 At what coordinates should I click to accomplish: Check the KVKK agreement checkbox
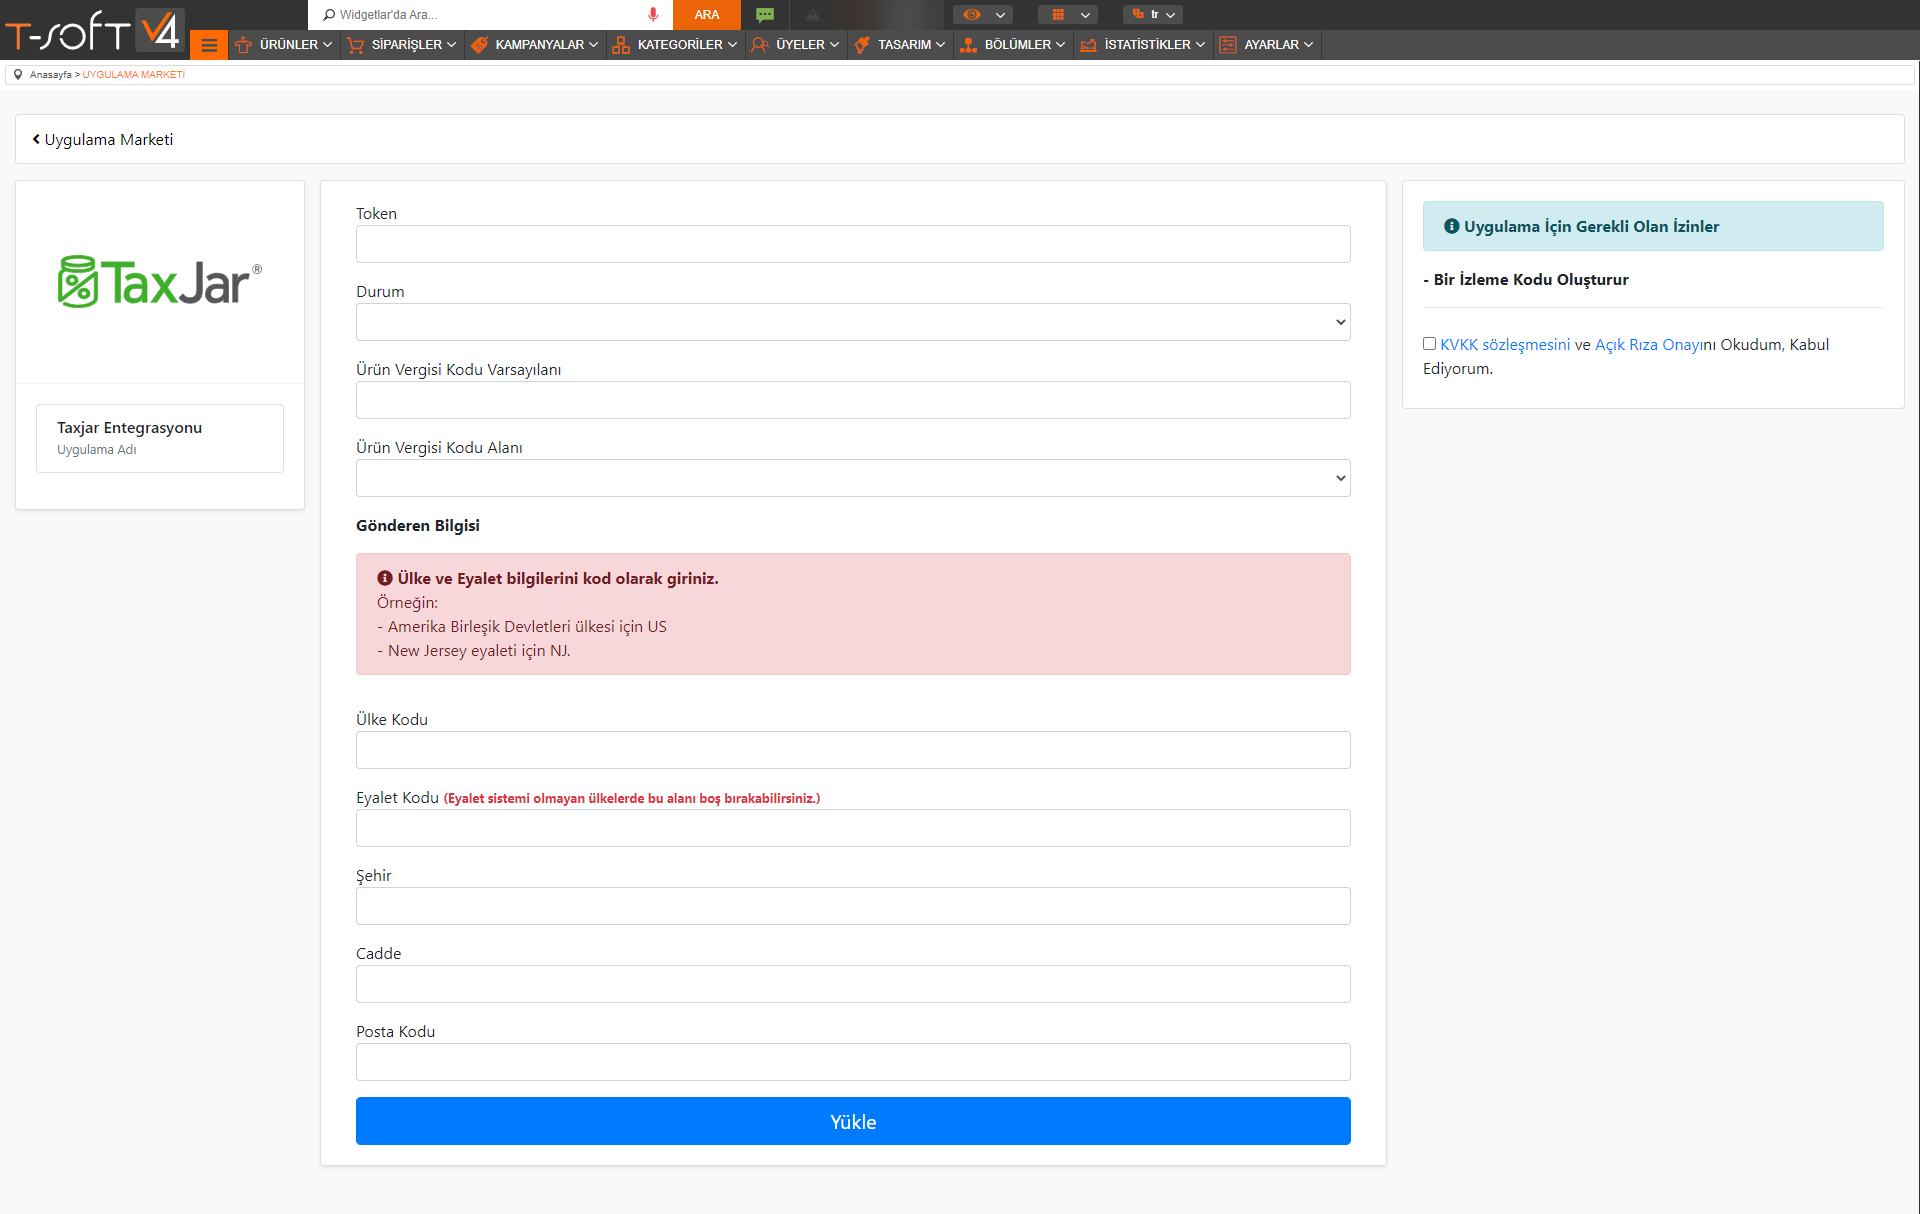click(1429, 343)
